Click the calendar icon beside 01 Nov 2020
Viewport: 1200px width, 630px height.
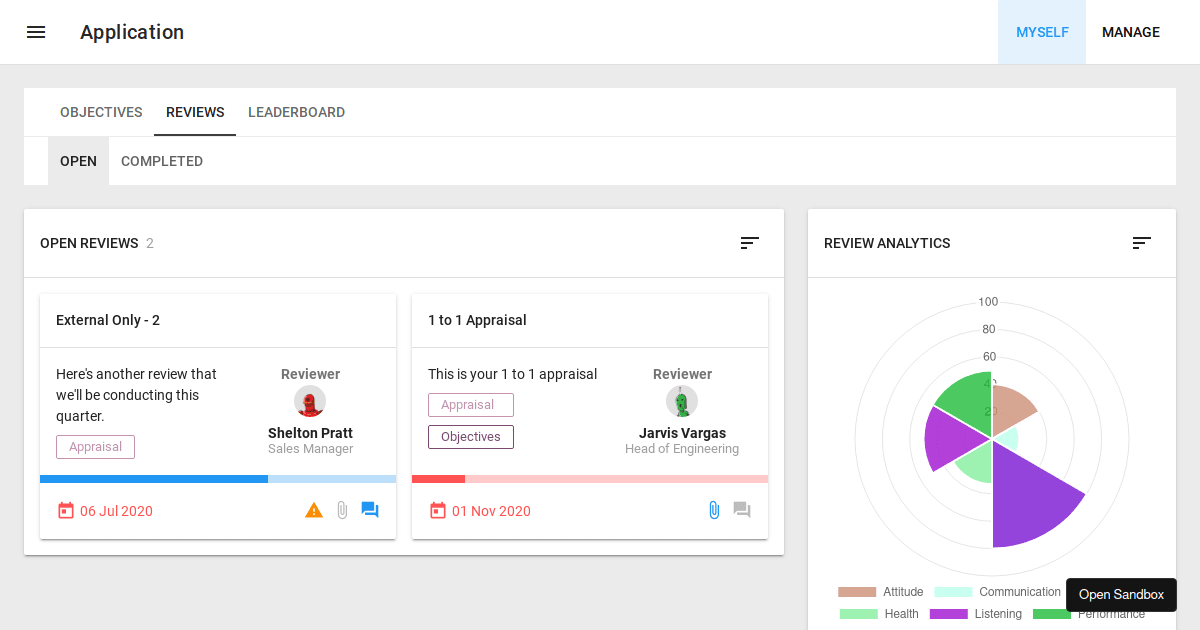coord(438,509)
